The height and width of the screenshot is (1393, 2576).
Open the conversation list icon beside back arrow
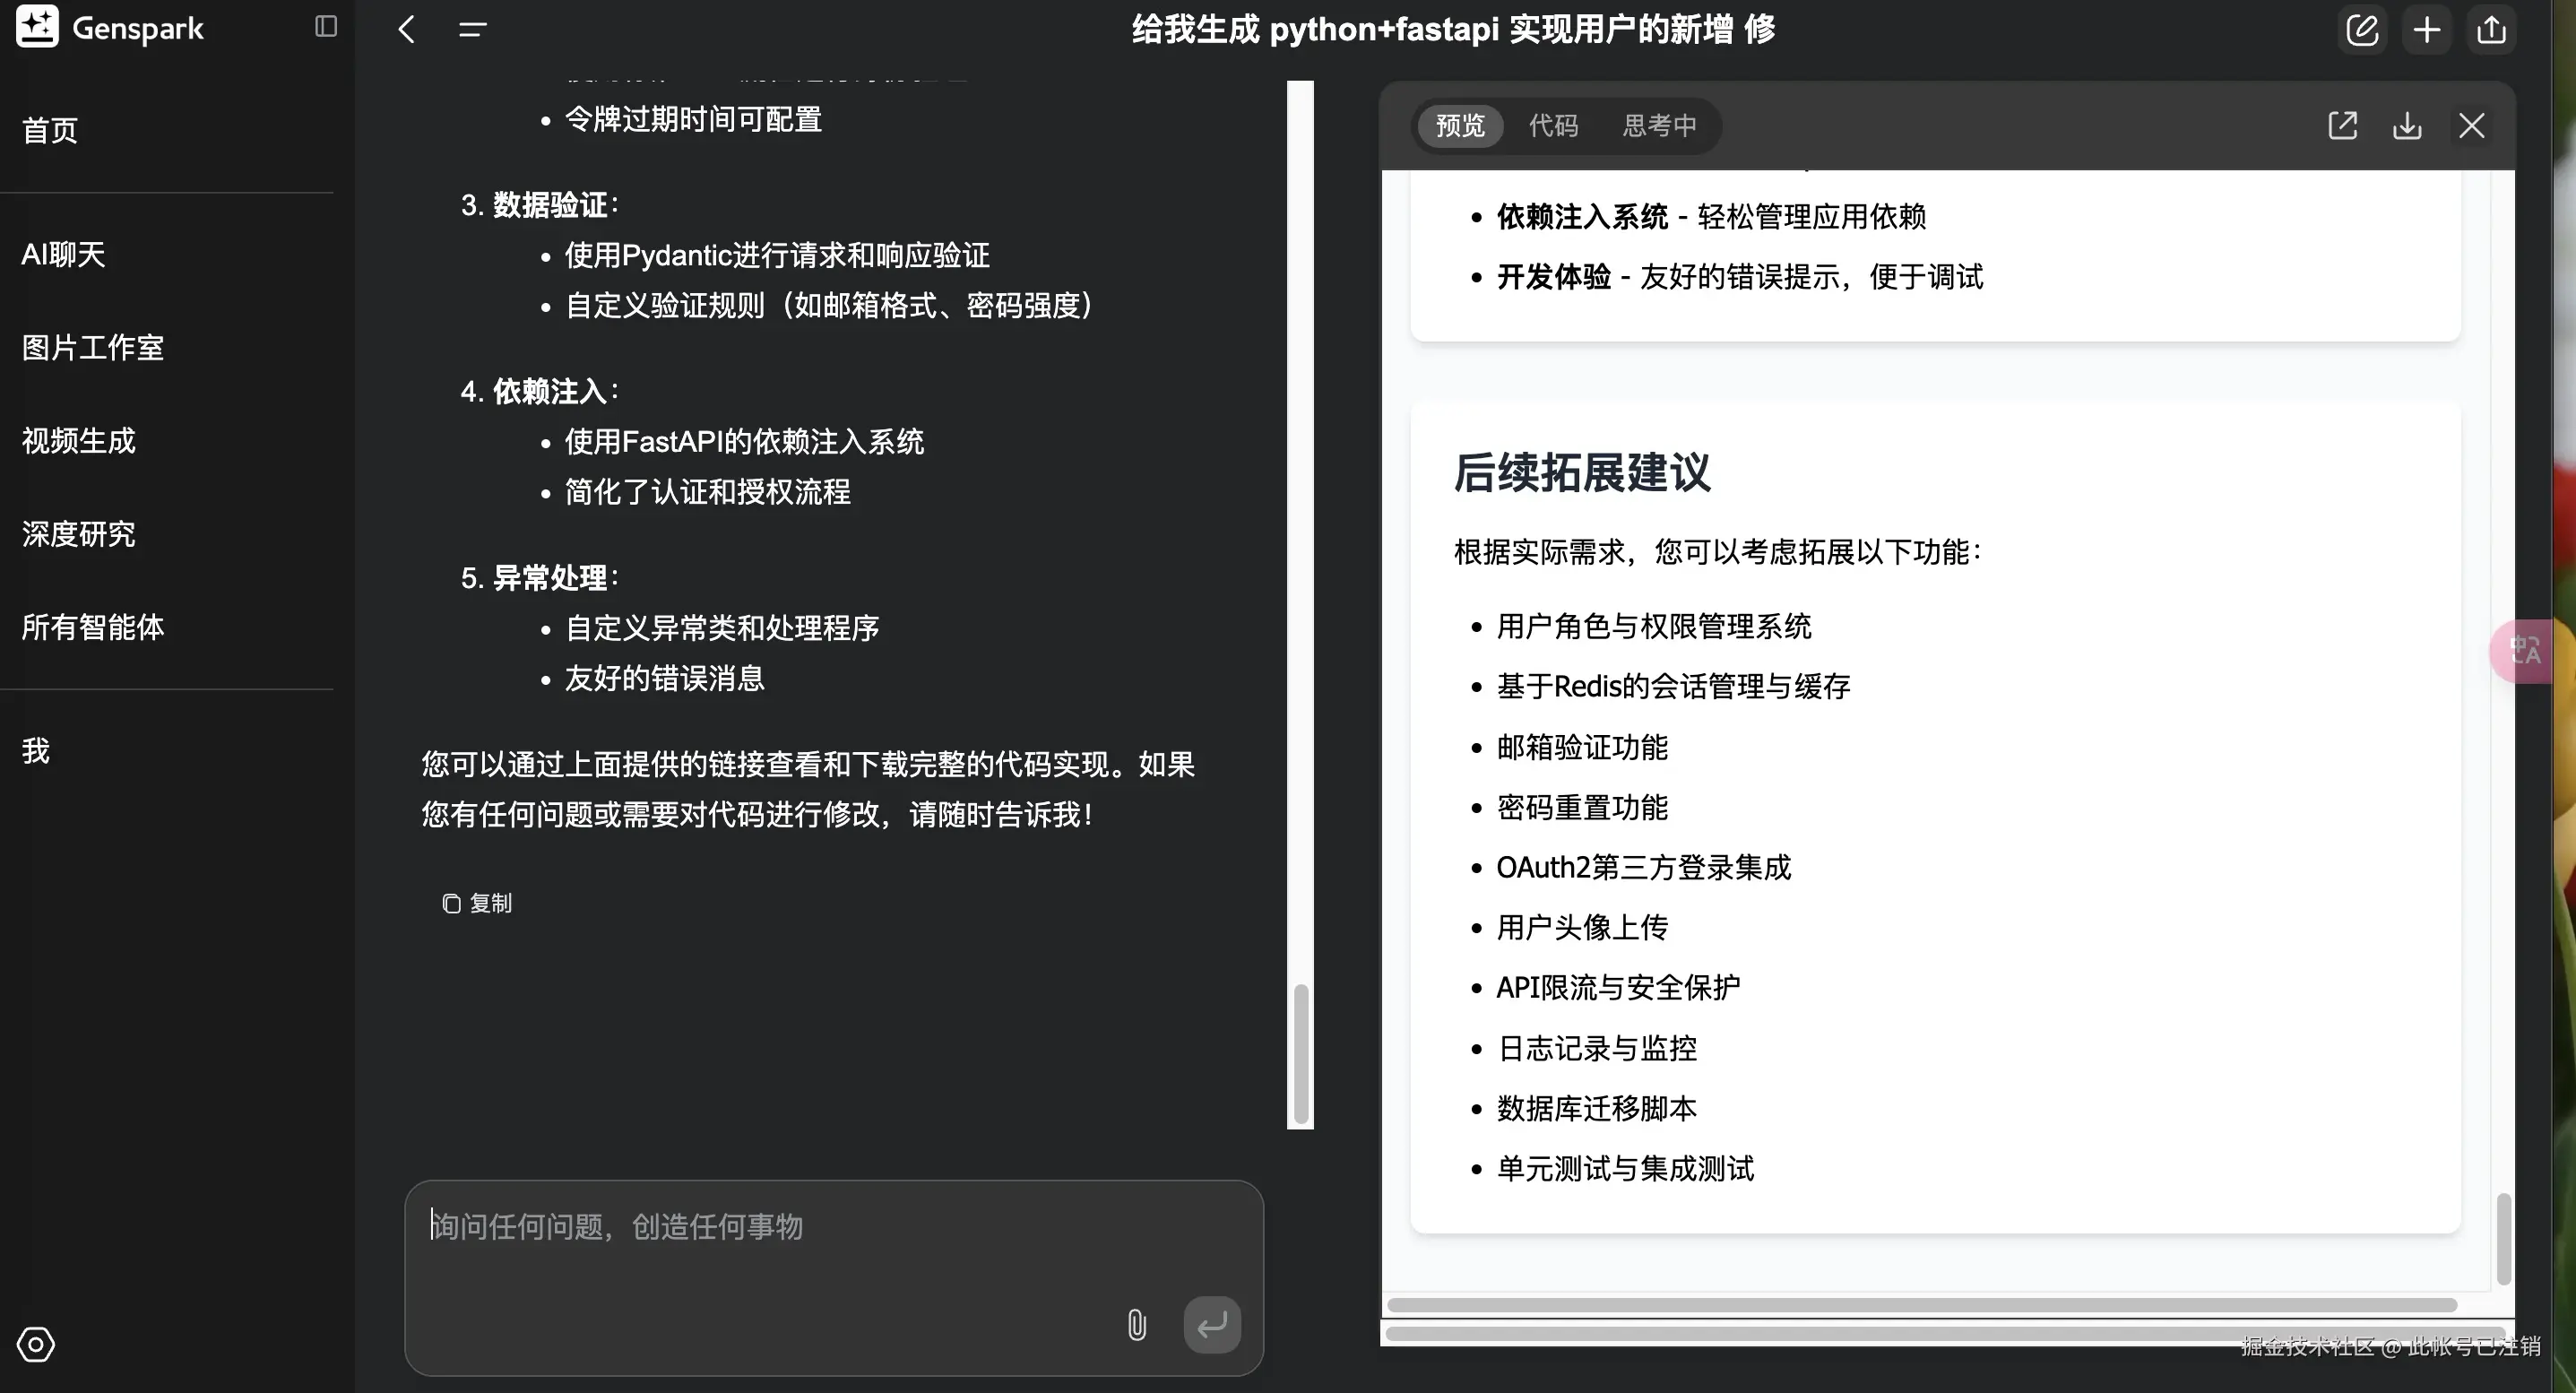tap(472, 30)
